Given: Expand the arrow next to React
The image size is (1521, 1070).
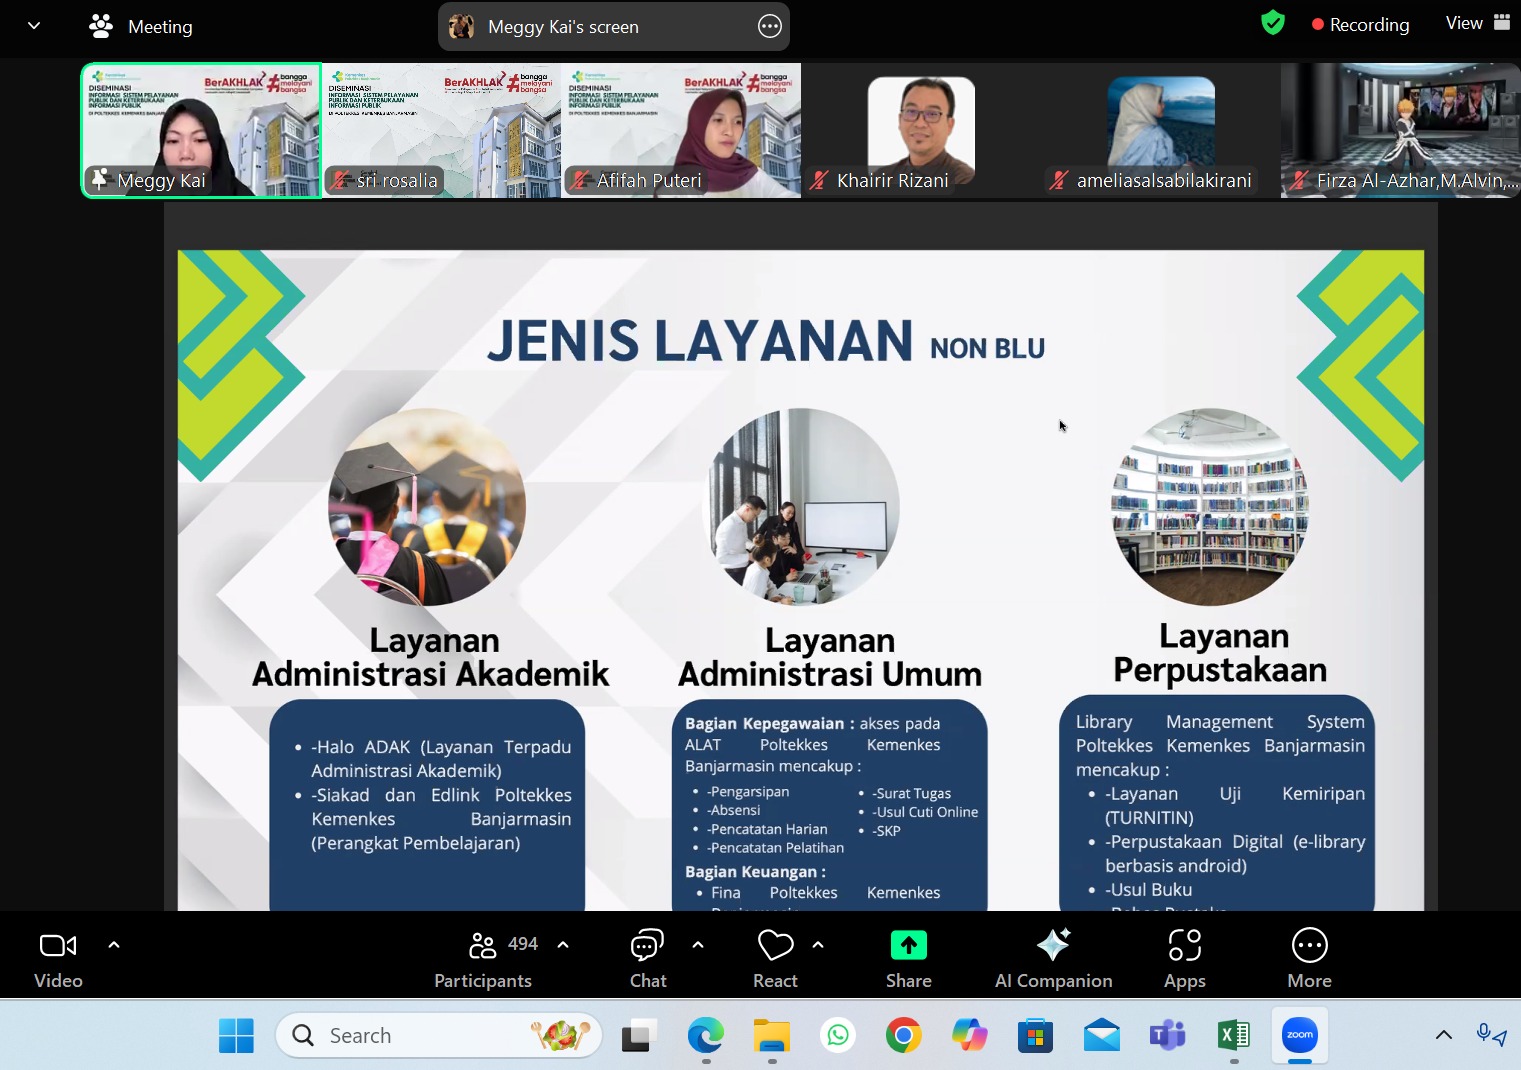Looking at the screenshot, I should tap(818, 945).
